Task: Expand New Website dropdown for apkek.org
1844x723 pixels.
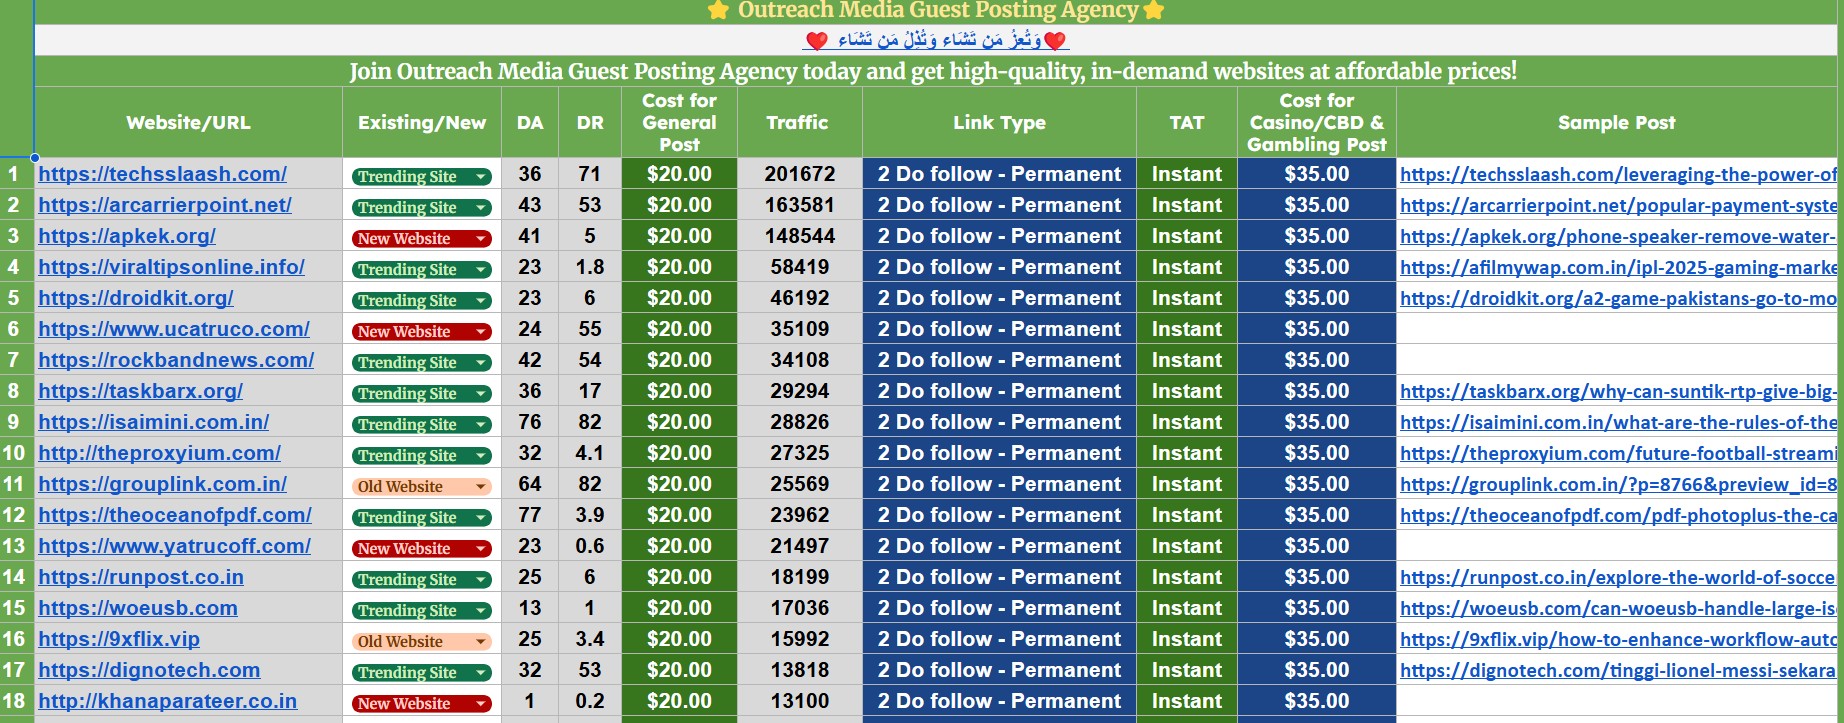Action: click(x=481, y=239)
